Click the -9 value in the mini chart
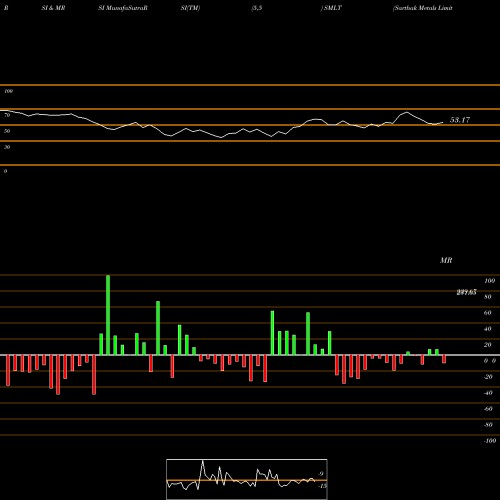Image resolution: width=500 pixels, height=500 pixels. (320, 474)
